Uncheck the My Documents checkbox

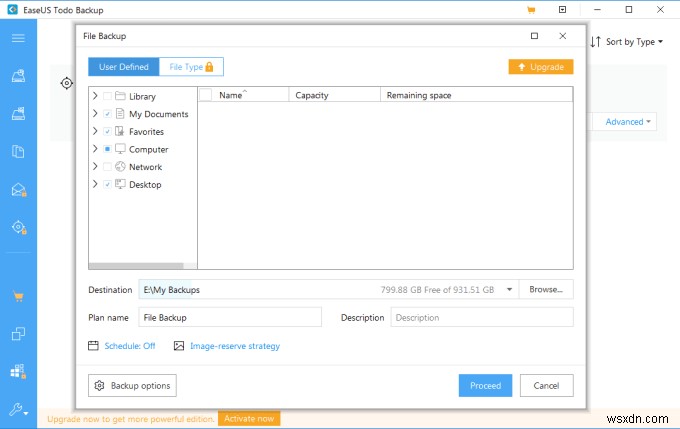[108, 114]
